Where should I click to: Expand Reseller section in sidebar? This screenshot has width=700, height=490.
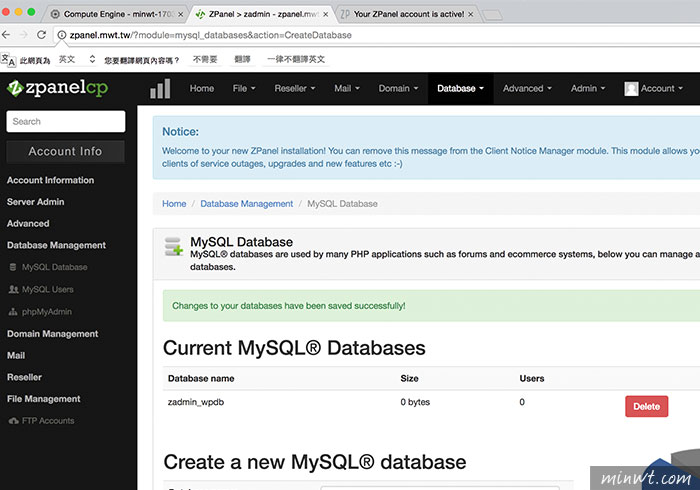25,378
